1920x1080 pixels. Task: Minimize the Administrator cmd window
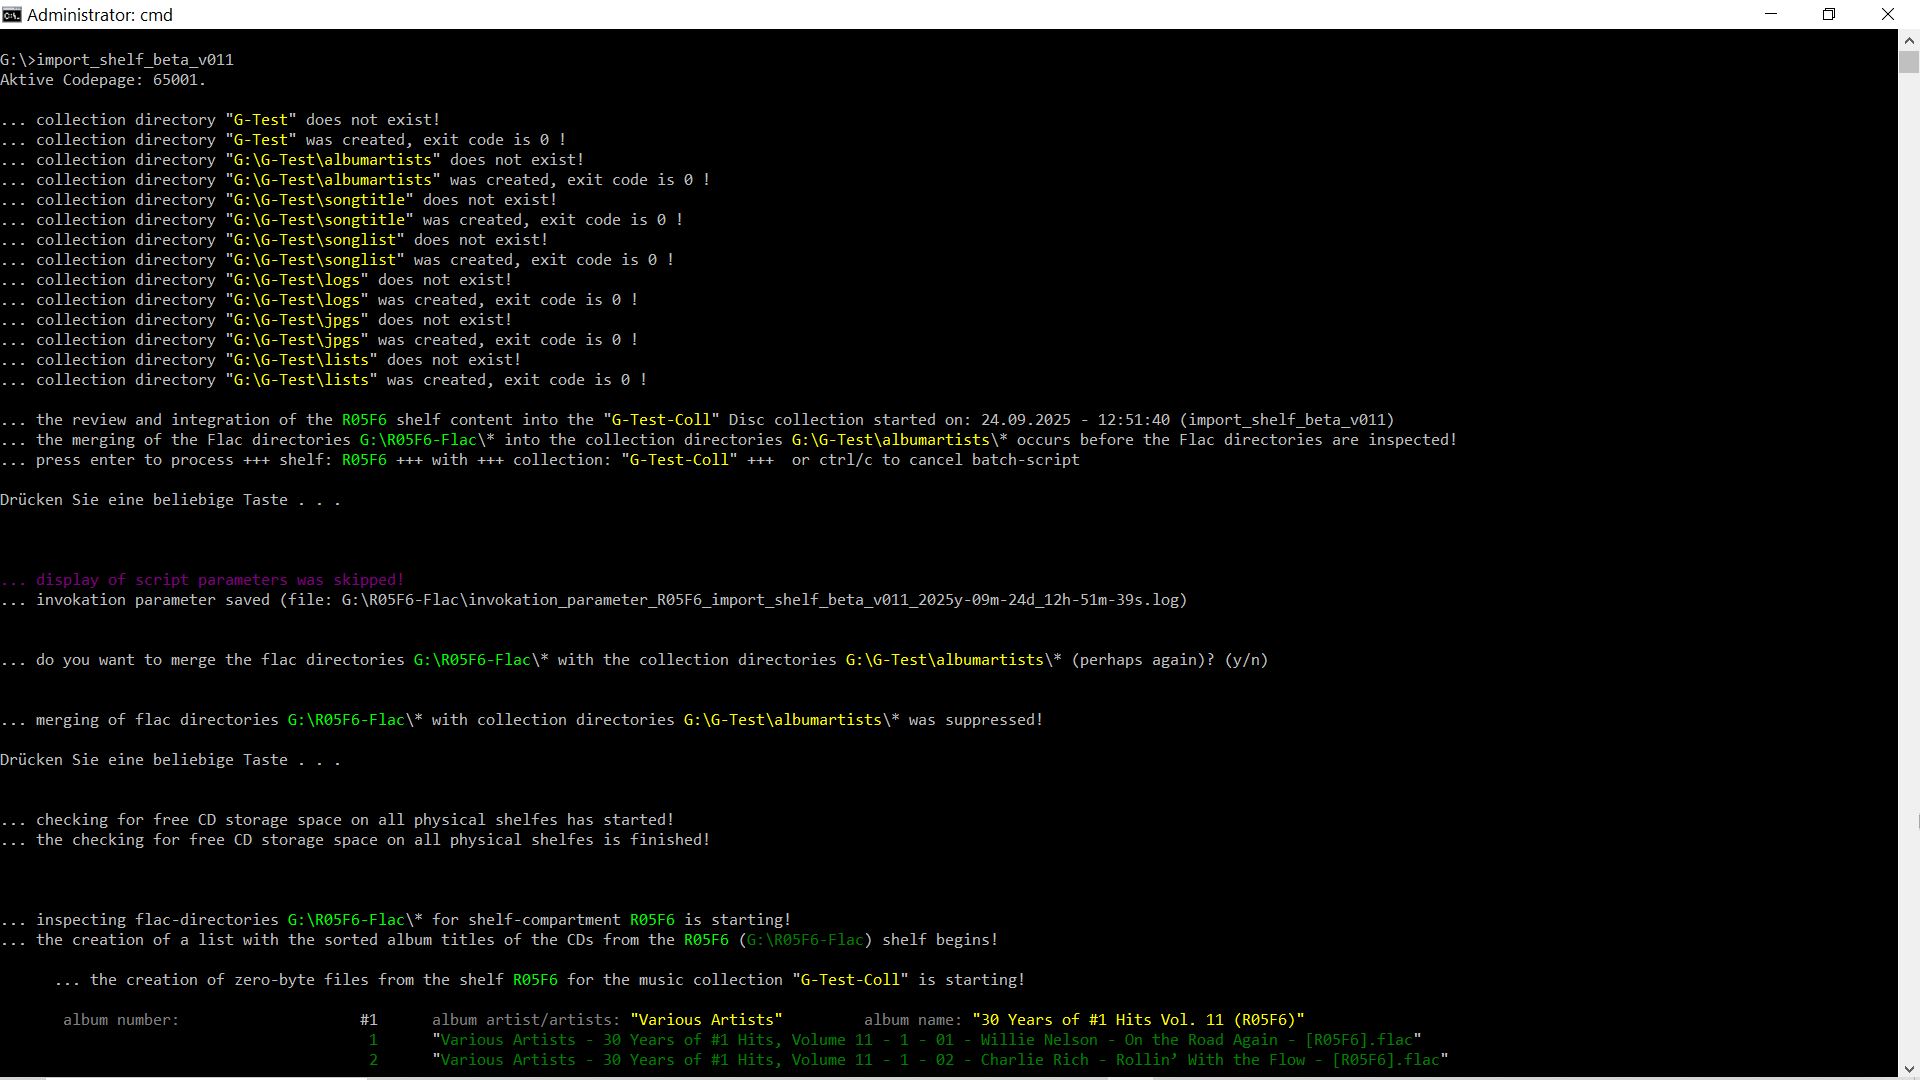[x=1771, y=14]
